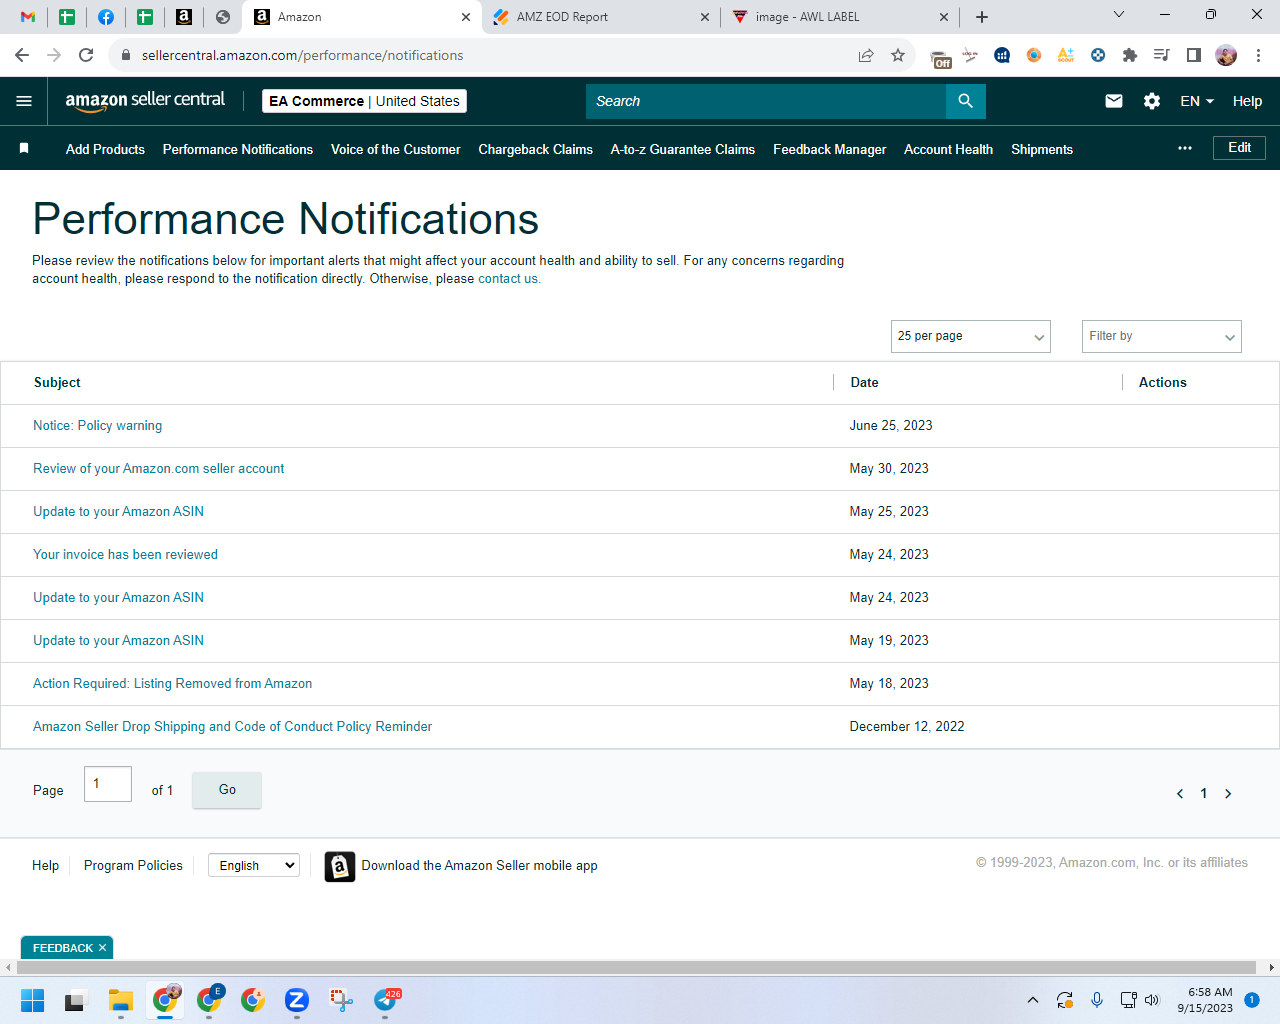Screen dimensions: 1280x1024
Task: Show hidden system tray icons
Action: pyautogui.click(x=1033, y=1000)
